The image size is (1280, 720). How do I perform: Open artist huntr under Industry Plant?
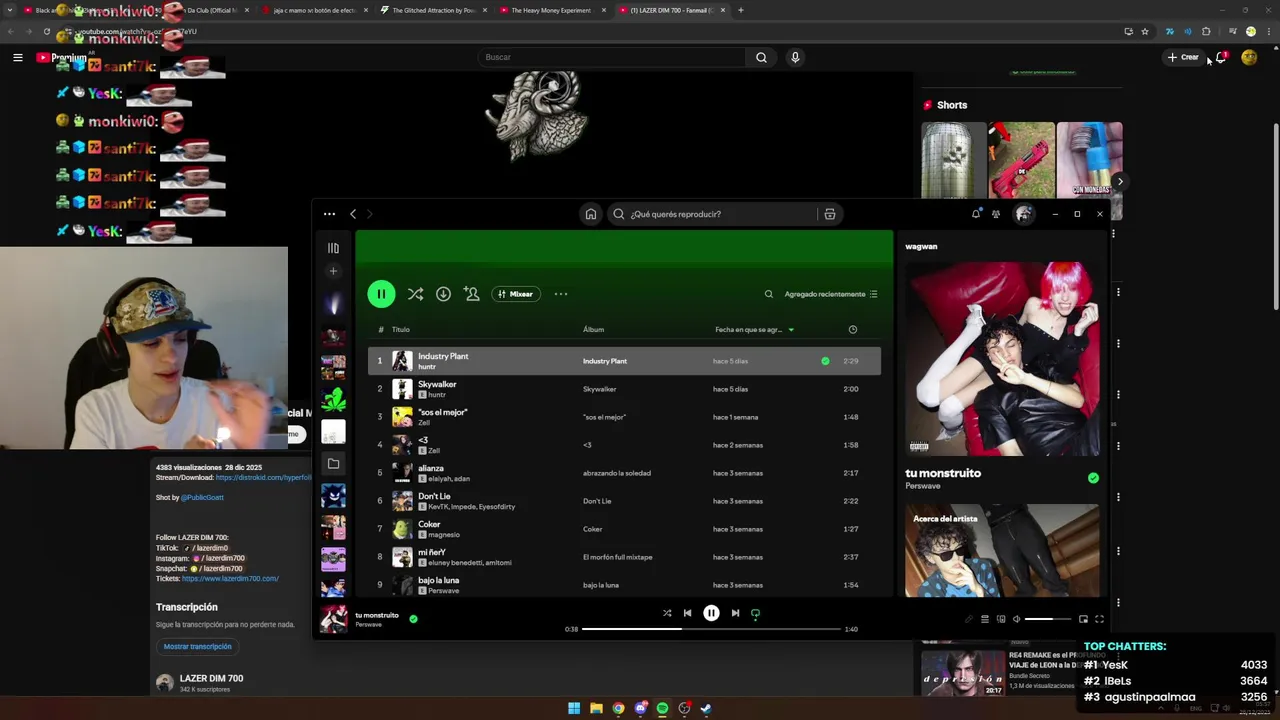pyautogui.click(x=427, y=367)
